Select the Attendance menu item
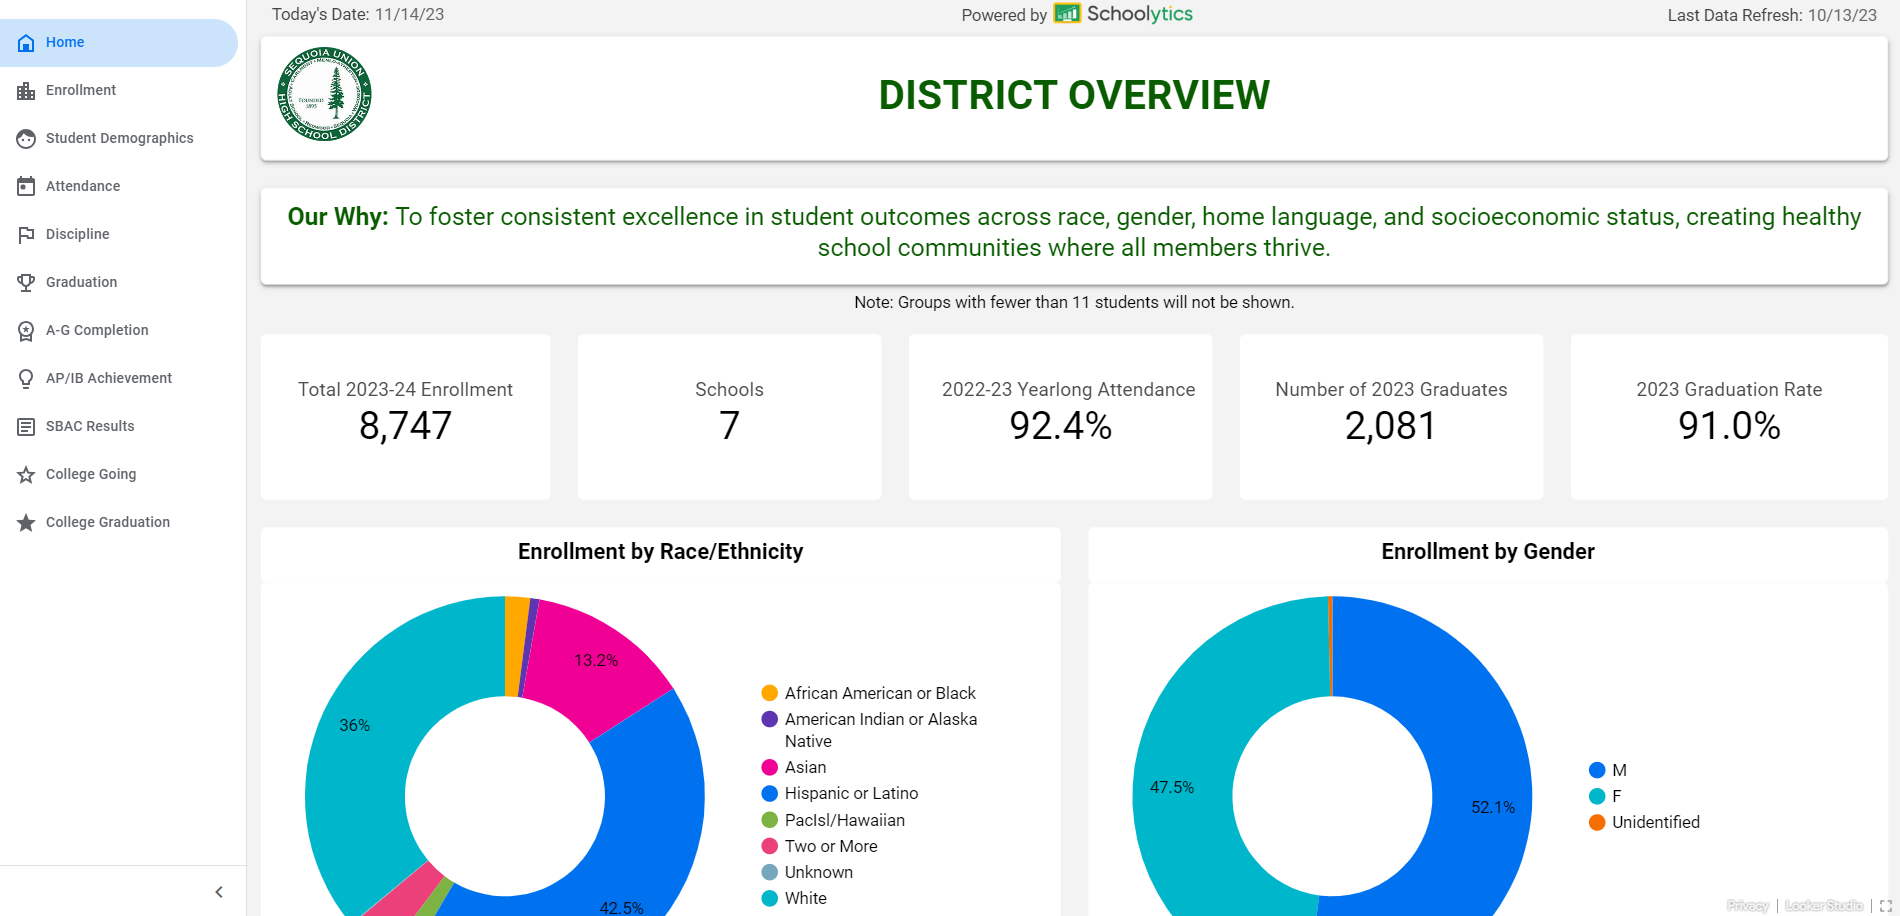1900x916 pixels. [119, 187]
